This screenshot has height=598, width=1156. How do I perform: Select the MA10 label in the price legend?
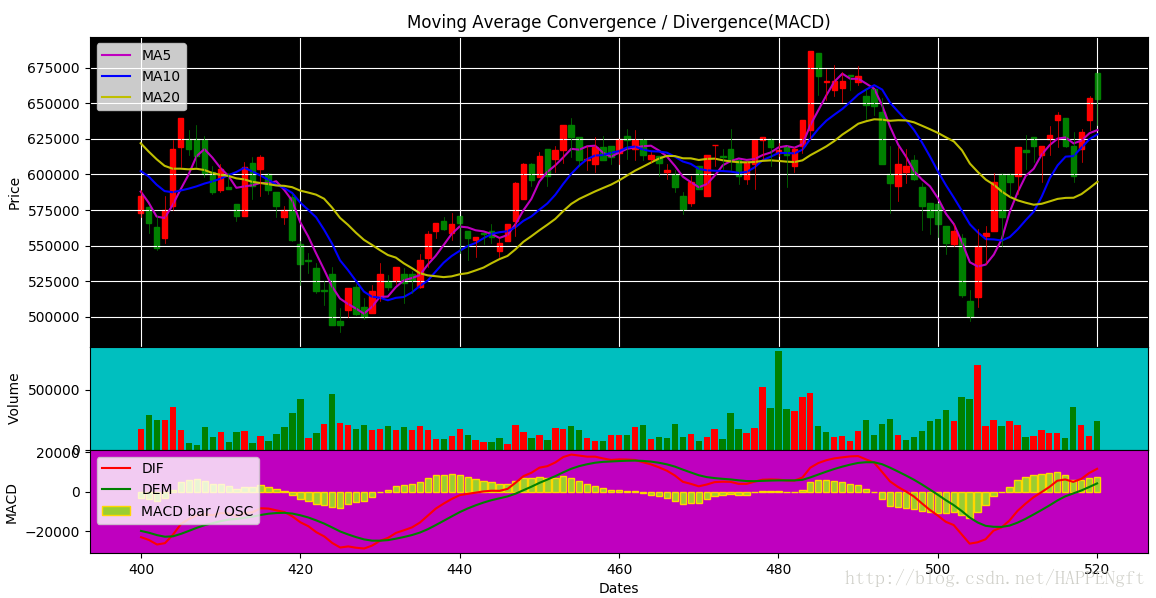click(x=161, y=76)
